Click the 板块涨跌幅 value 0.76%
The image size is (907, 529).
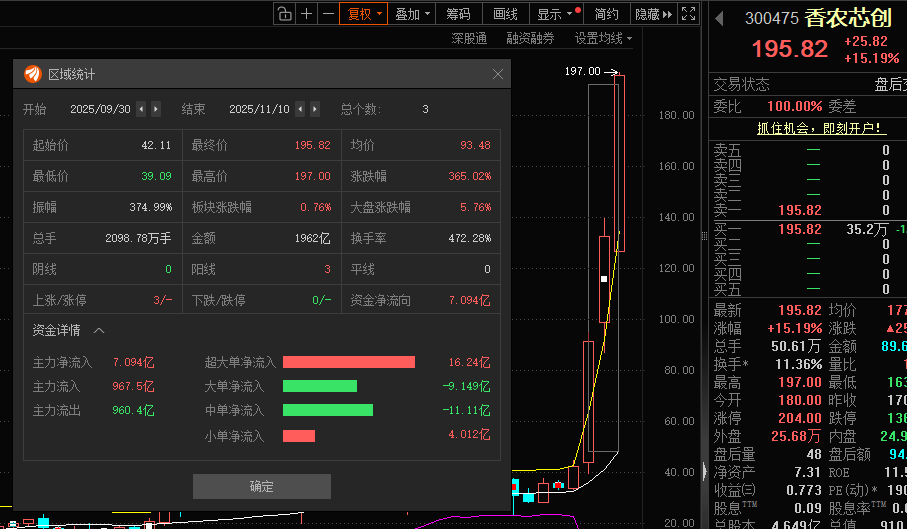(x=316, y=207)
